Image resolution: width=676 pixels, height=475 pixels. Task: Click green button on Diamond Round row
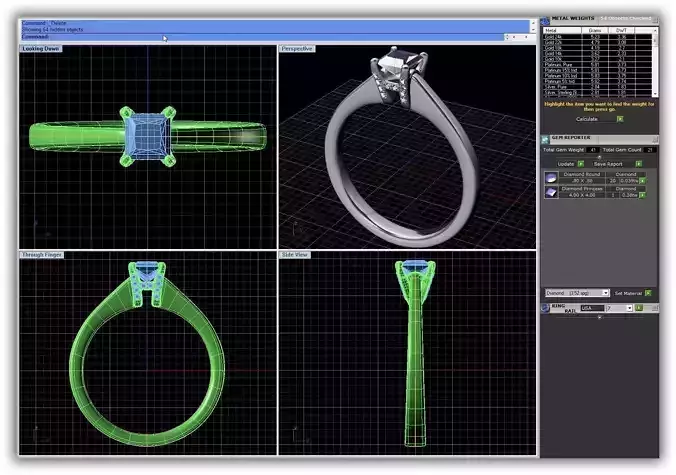[642, 181]
